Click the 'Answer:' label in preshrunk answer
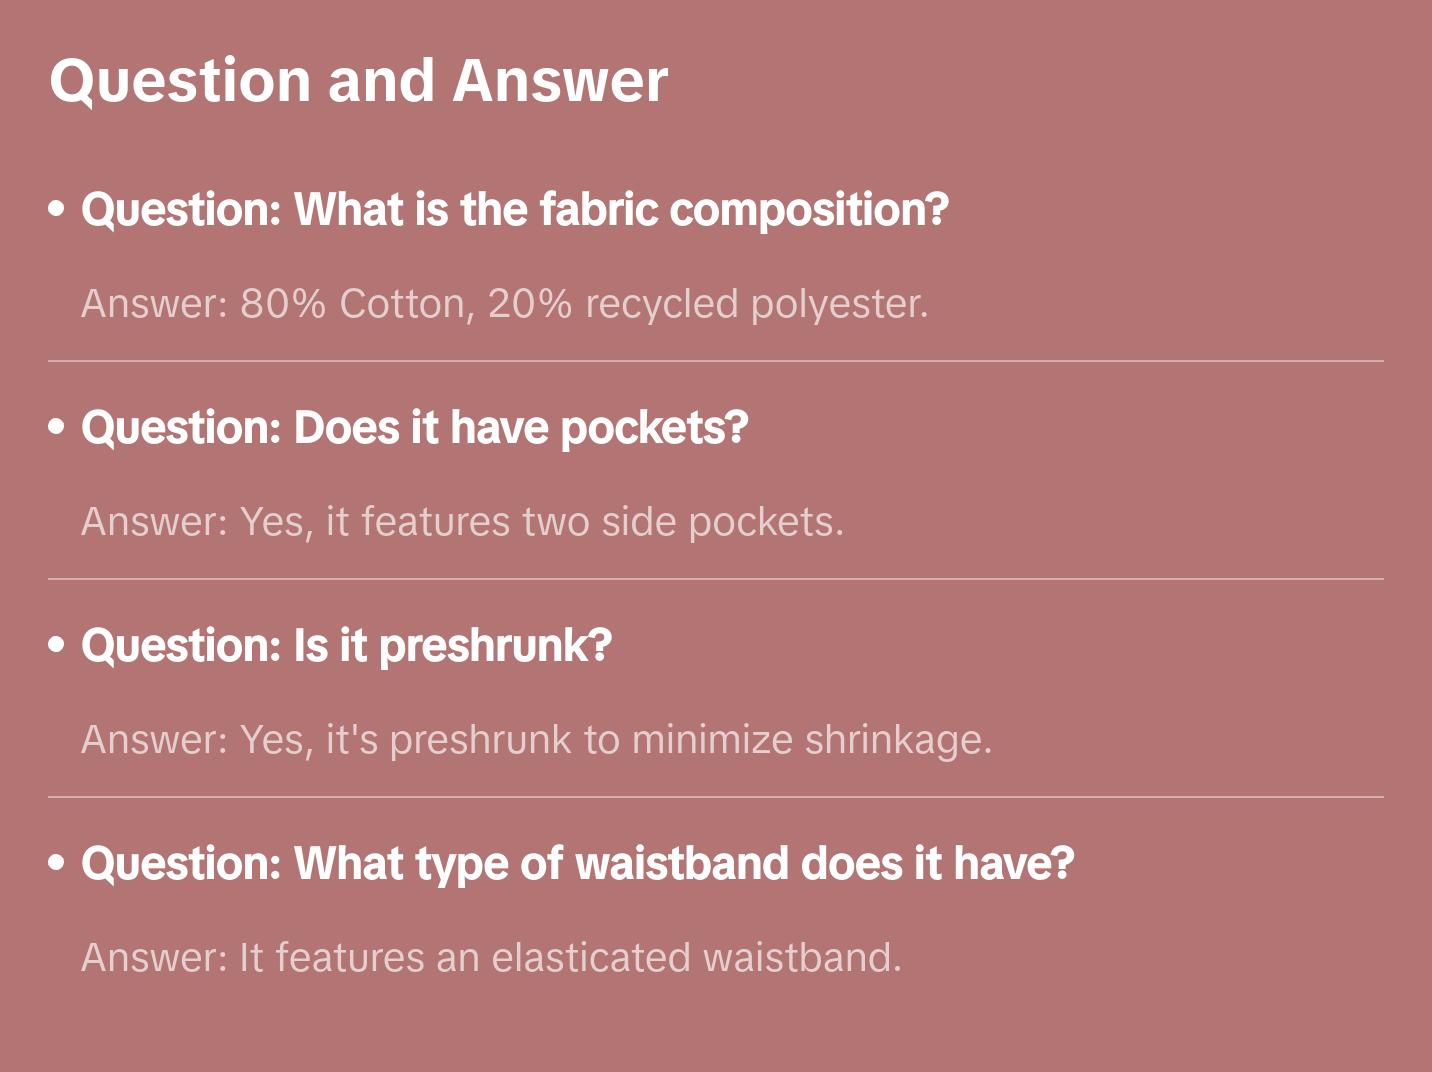The width and height of the screenshot is (1432, 1072). click(155, 740)
